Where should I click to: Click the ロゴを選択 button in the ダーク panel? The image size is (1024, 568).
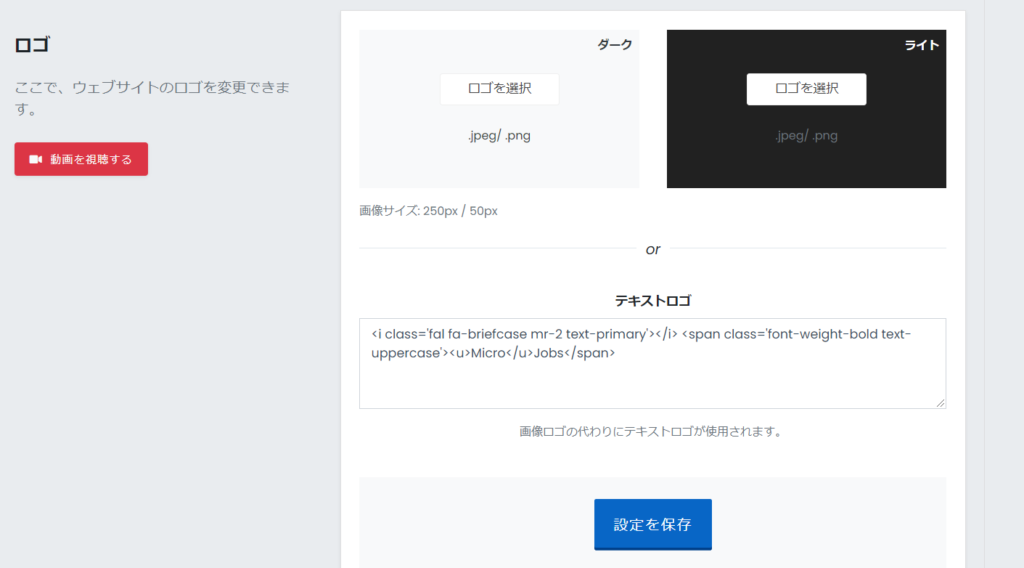(x=500, y=89)
